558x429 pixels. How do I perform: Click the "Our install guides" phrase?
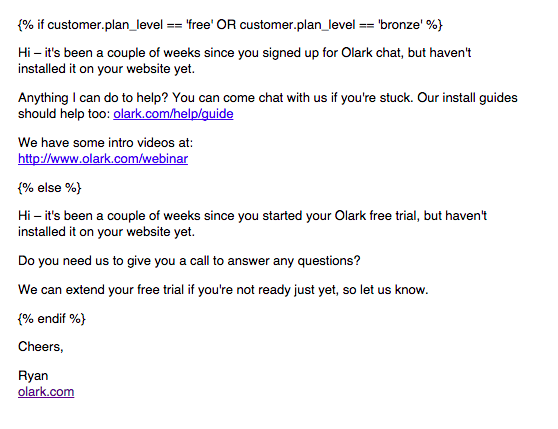(467, 98)
